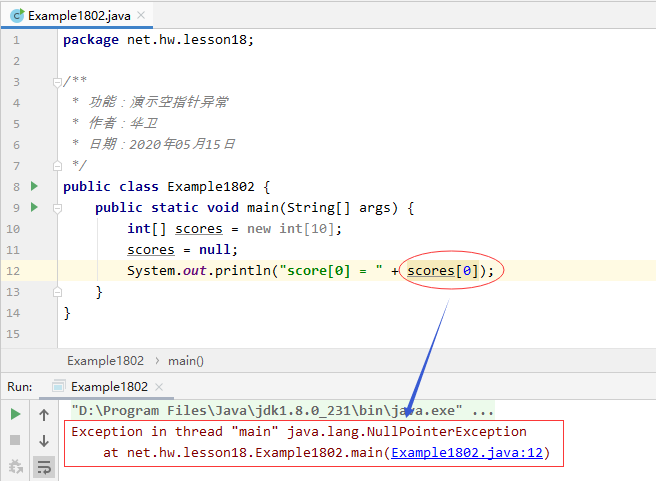Image resolution: width=656 pixels, height=481 pixels.
Task: Click the Example1802 breadcrumb
Action: tap(105, 361)
